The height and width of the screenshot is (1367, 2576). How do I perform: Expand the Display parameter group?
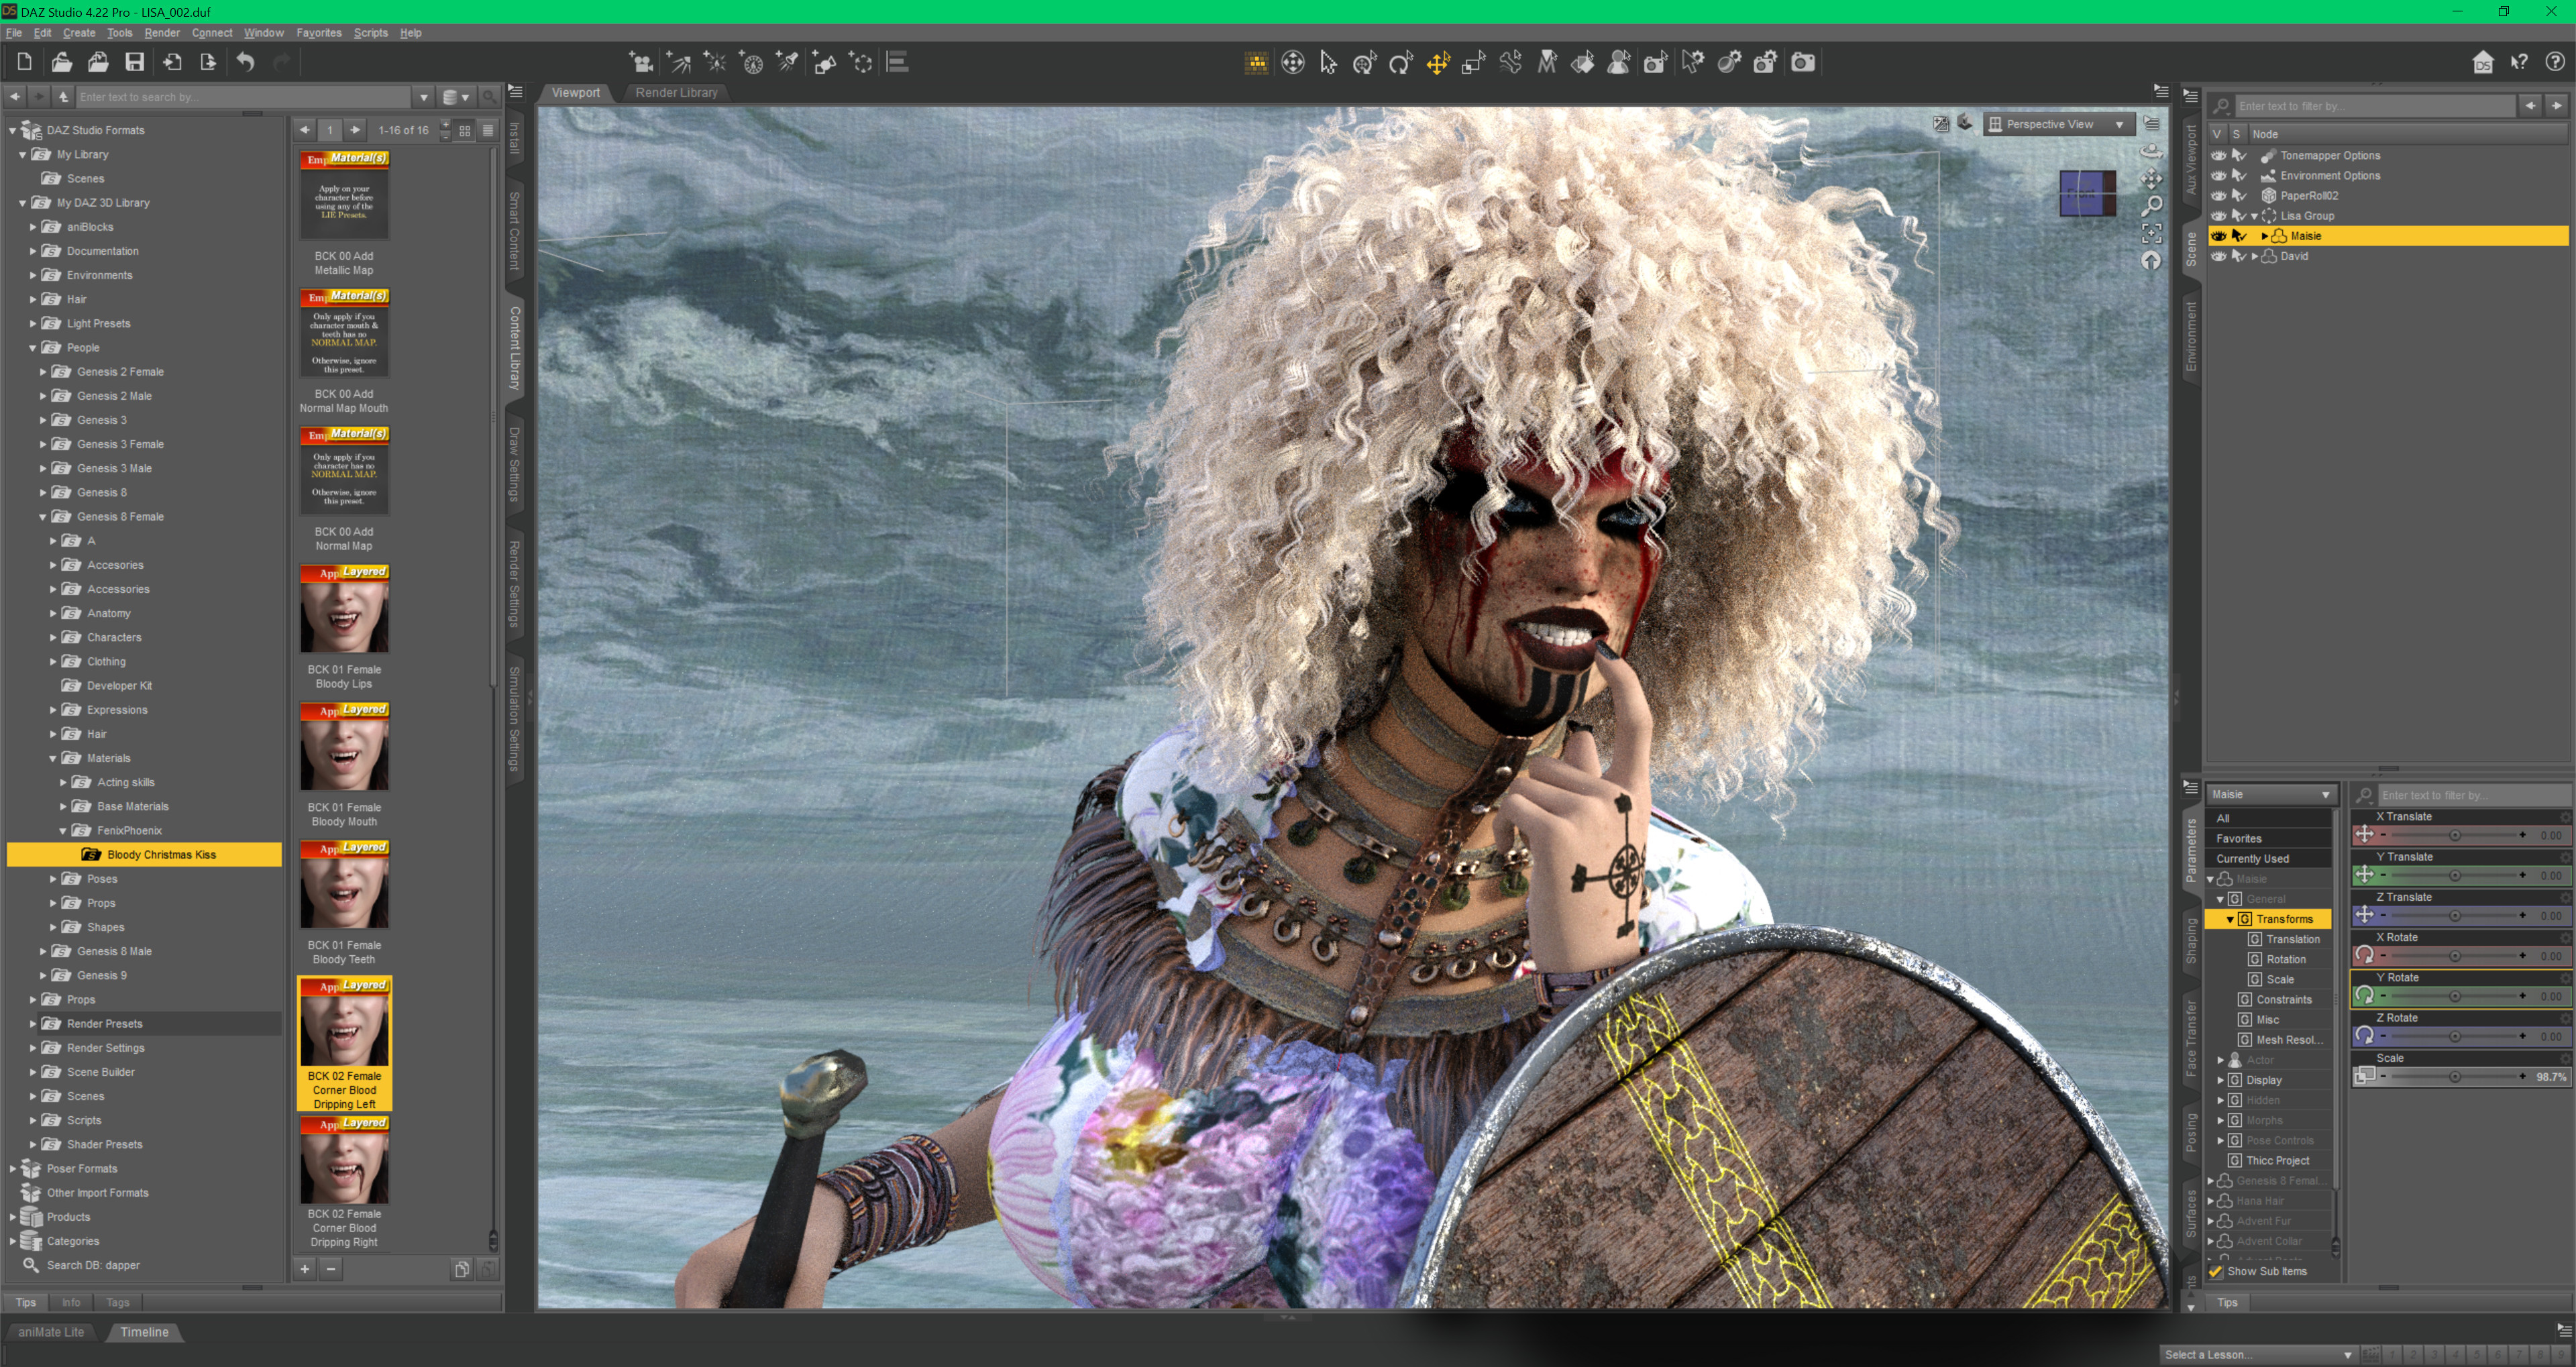pos(2221,1080)
